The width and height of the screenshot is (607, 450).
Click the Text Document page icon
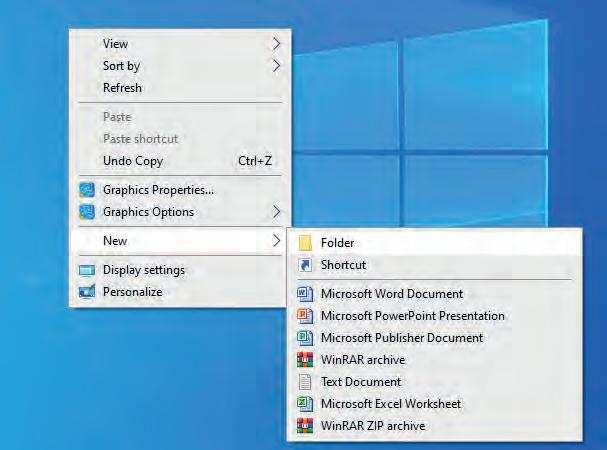[x=305, y=382]
